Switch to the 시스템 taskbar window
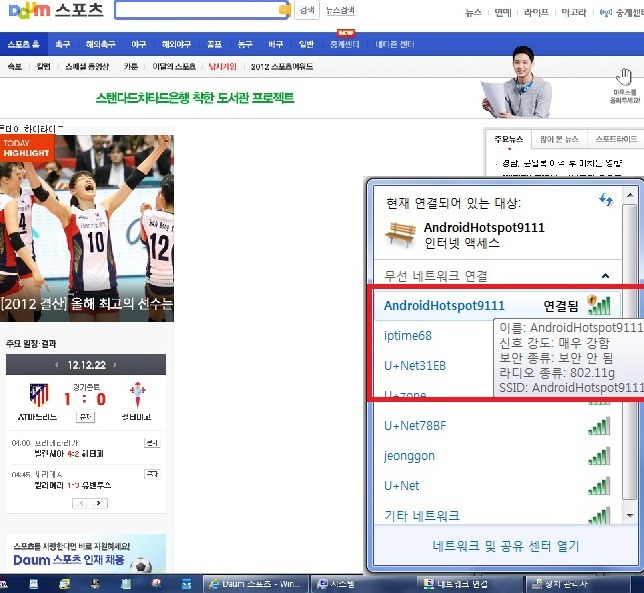This screenshot has height=593, width=644. (x=361, y=584)
